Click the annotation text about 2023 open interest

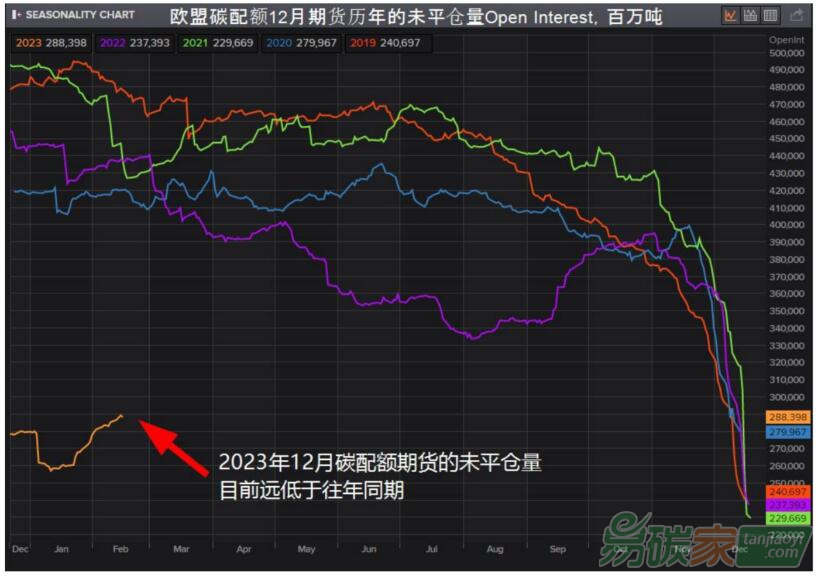pyautogui.click(x=380, y=477)
